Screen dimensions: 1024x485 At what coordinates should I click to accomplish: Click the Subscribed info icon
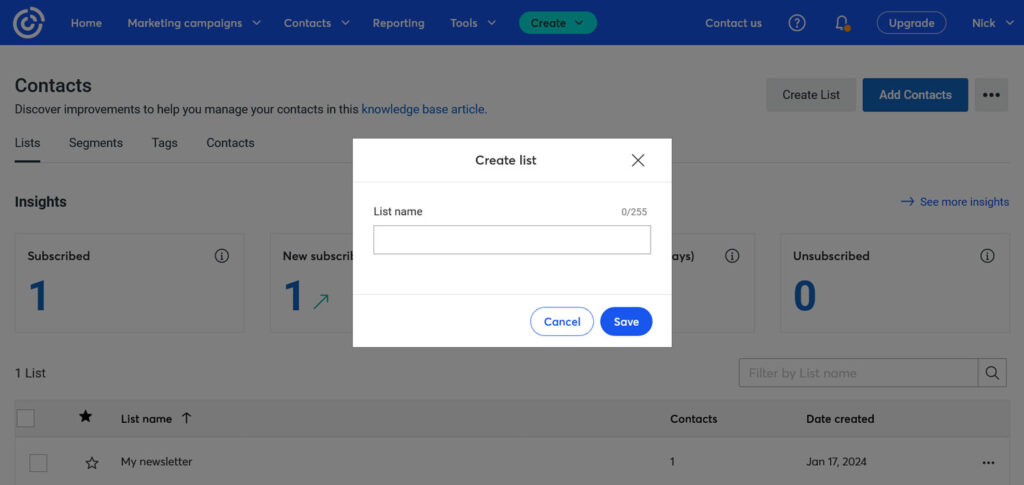(x=222, y=256)
